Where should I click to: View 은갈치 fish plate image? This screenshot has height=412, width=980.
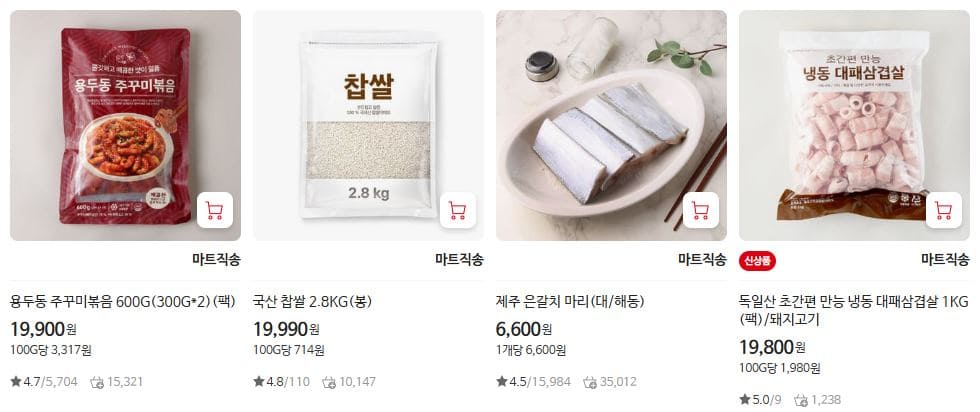pyautogui.click(x=611, y=125)
